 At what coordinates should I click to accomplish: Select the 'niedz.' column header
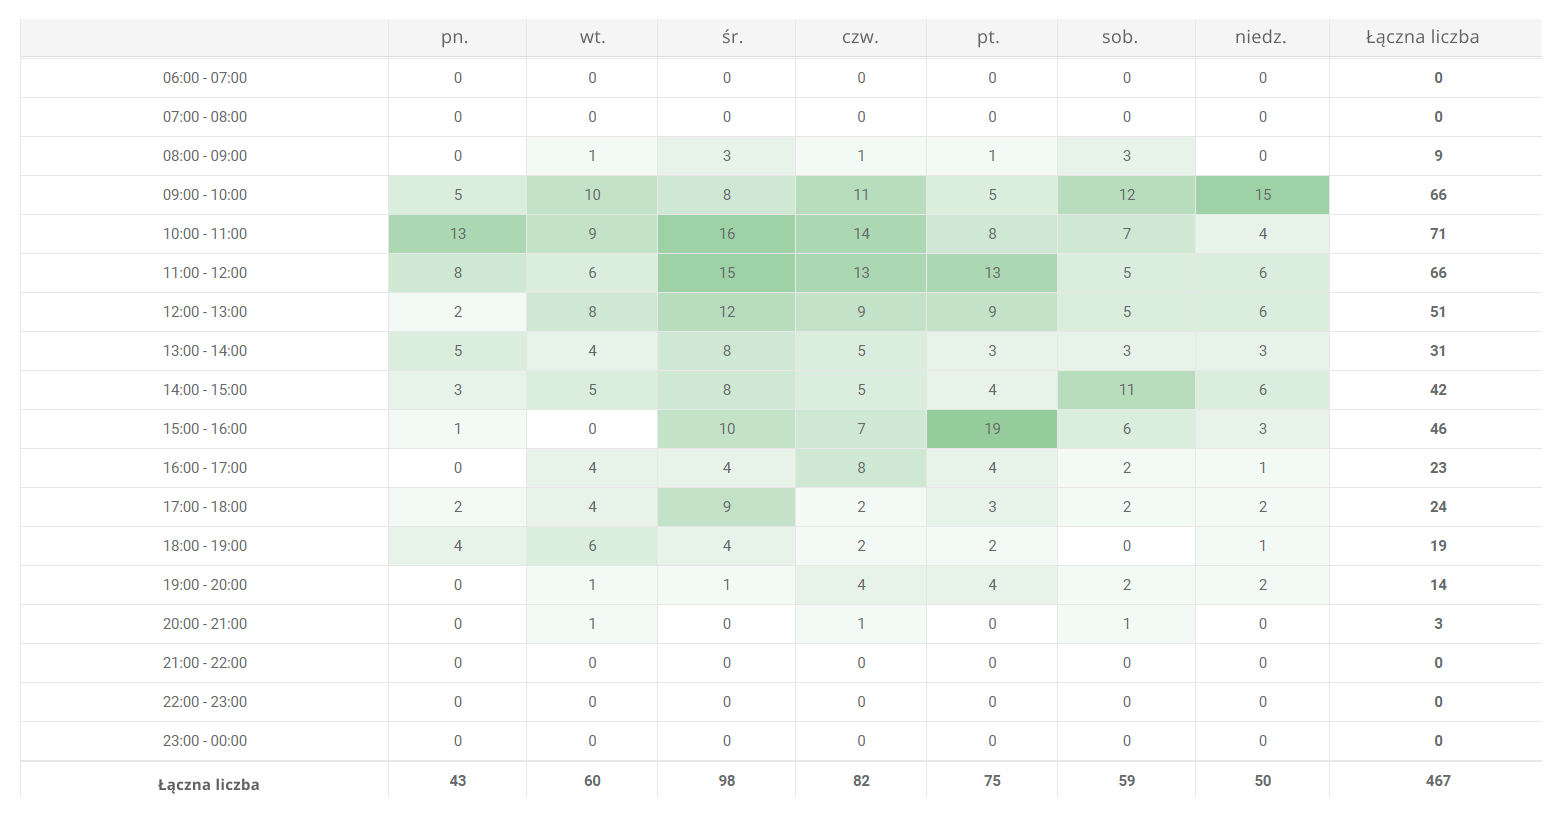(x=1260, y=37)
